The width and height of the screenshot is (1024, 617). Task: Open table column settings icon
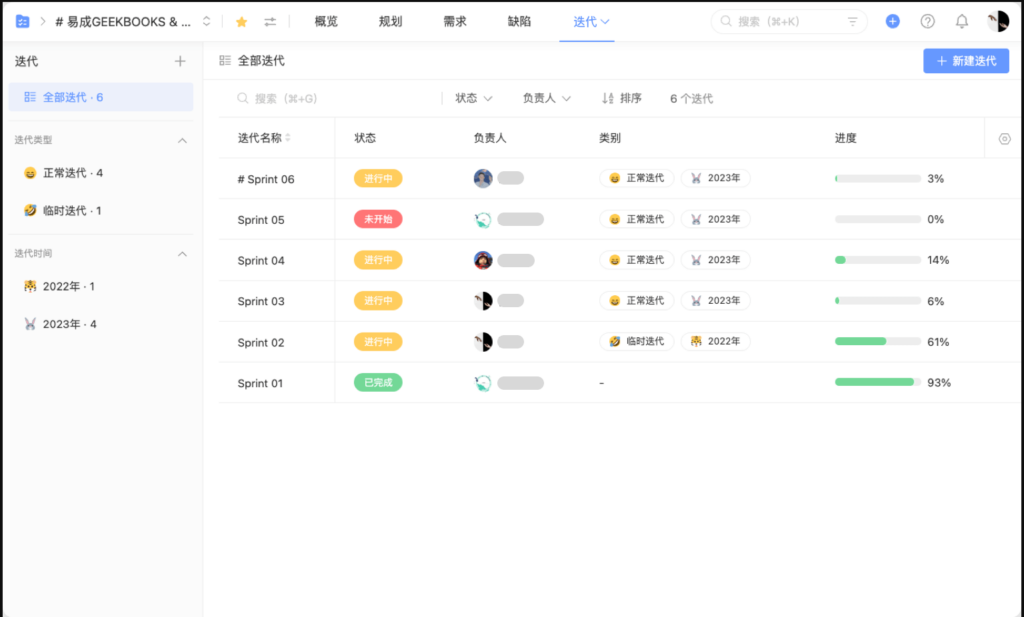(1004, 139)
